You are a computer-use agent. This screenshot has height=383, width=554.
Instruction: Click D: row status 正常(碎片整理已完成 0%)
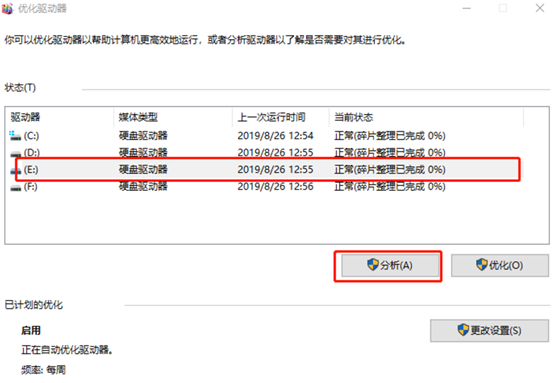click(390, 153)
